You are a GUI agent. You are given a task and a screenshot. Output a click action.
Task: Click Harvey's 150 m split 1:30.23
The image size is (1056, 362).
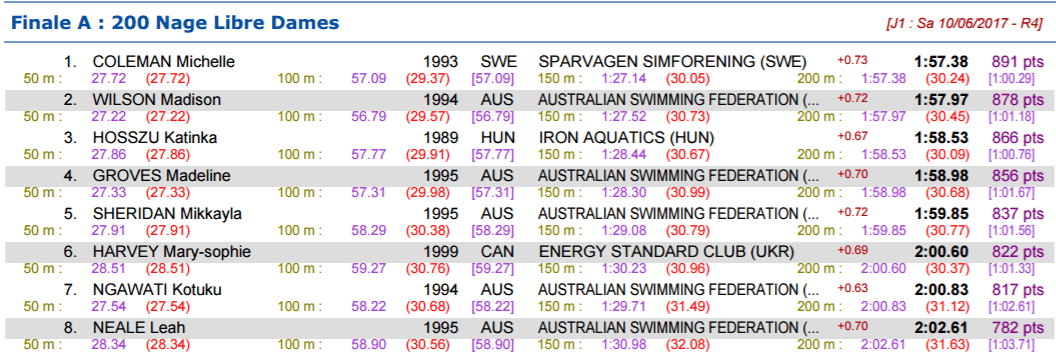[624, 268]
